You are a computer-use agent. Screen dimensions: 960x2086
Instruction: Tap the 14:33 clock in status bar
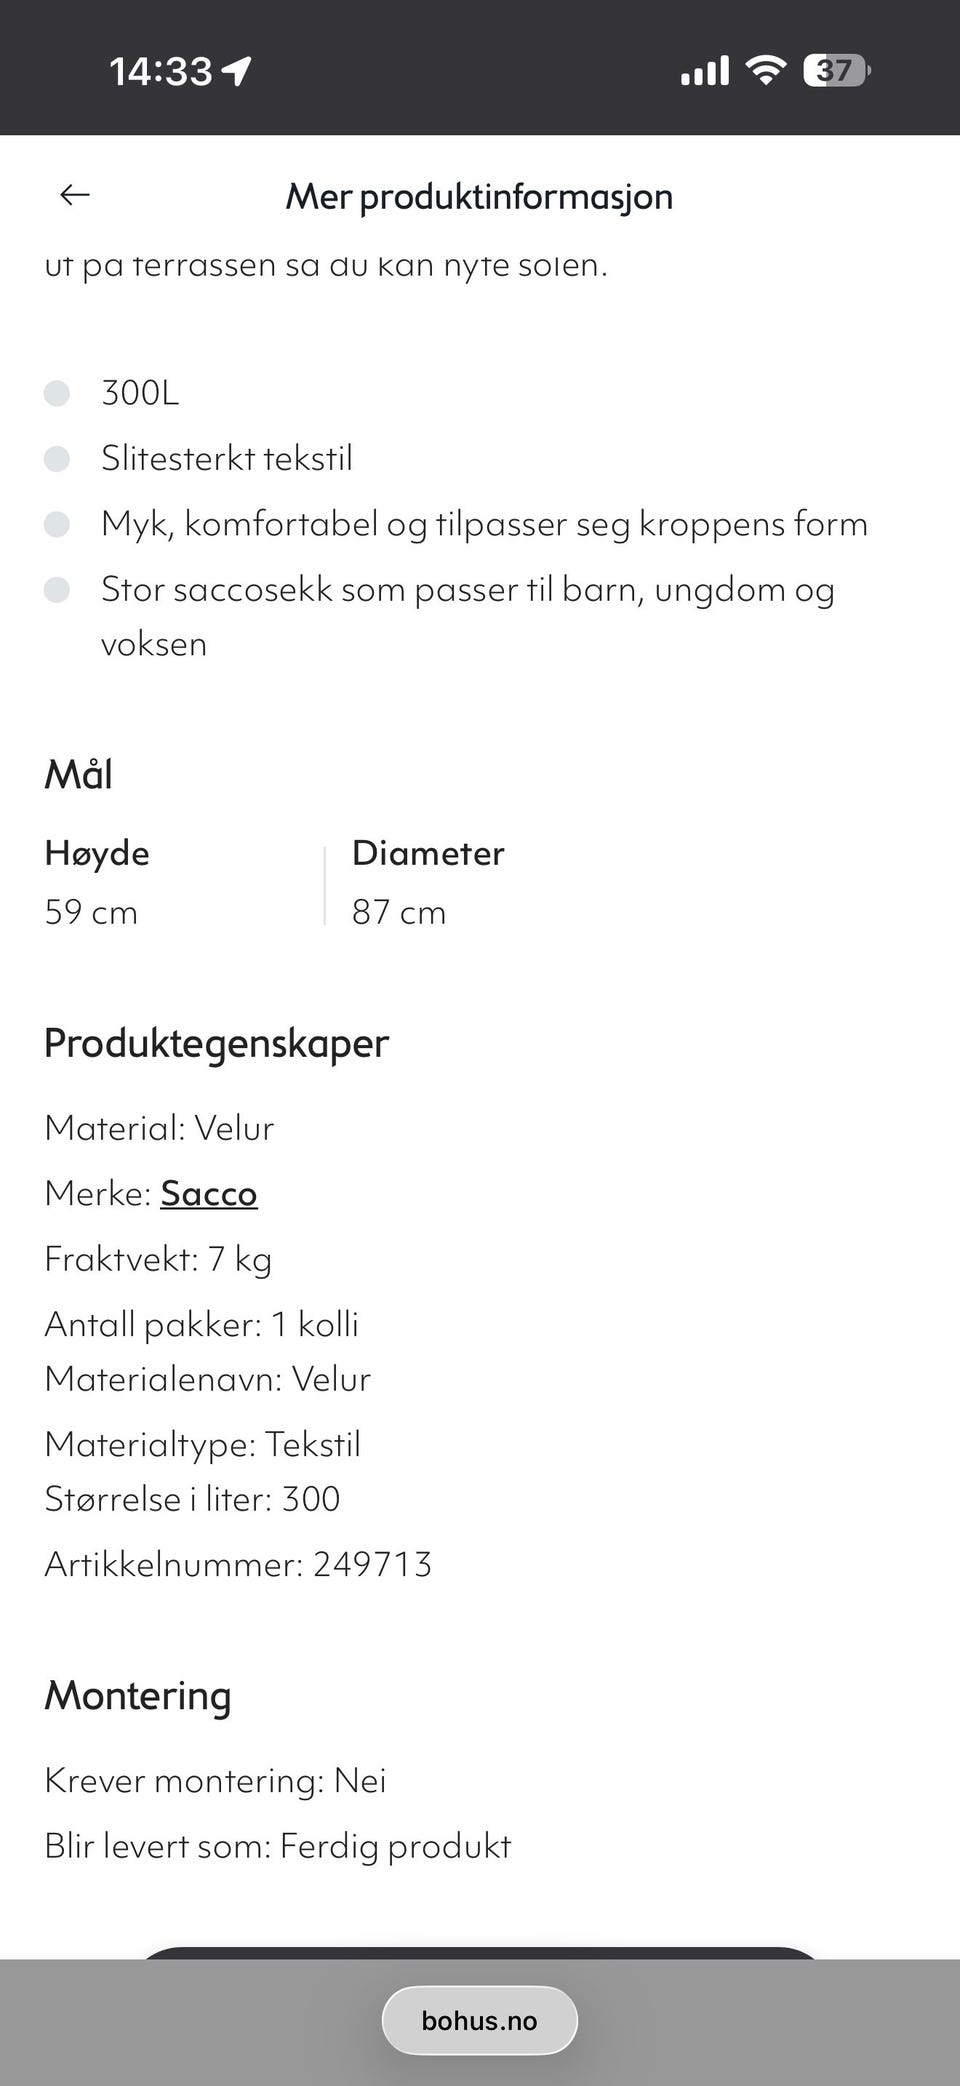click(160, 71)
